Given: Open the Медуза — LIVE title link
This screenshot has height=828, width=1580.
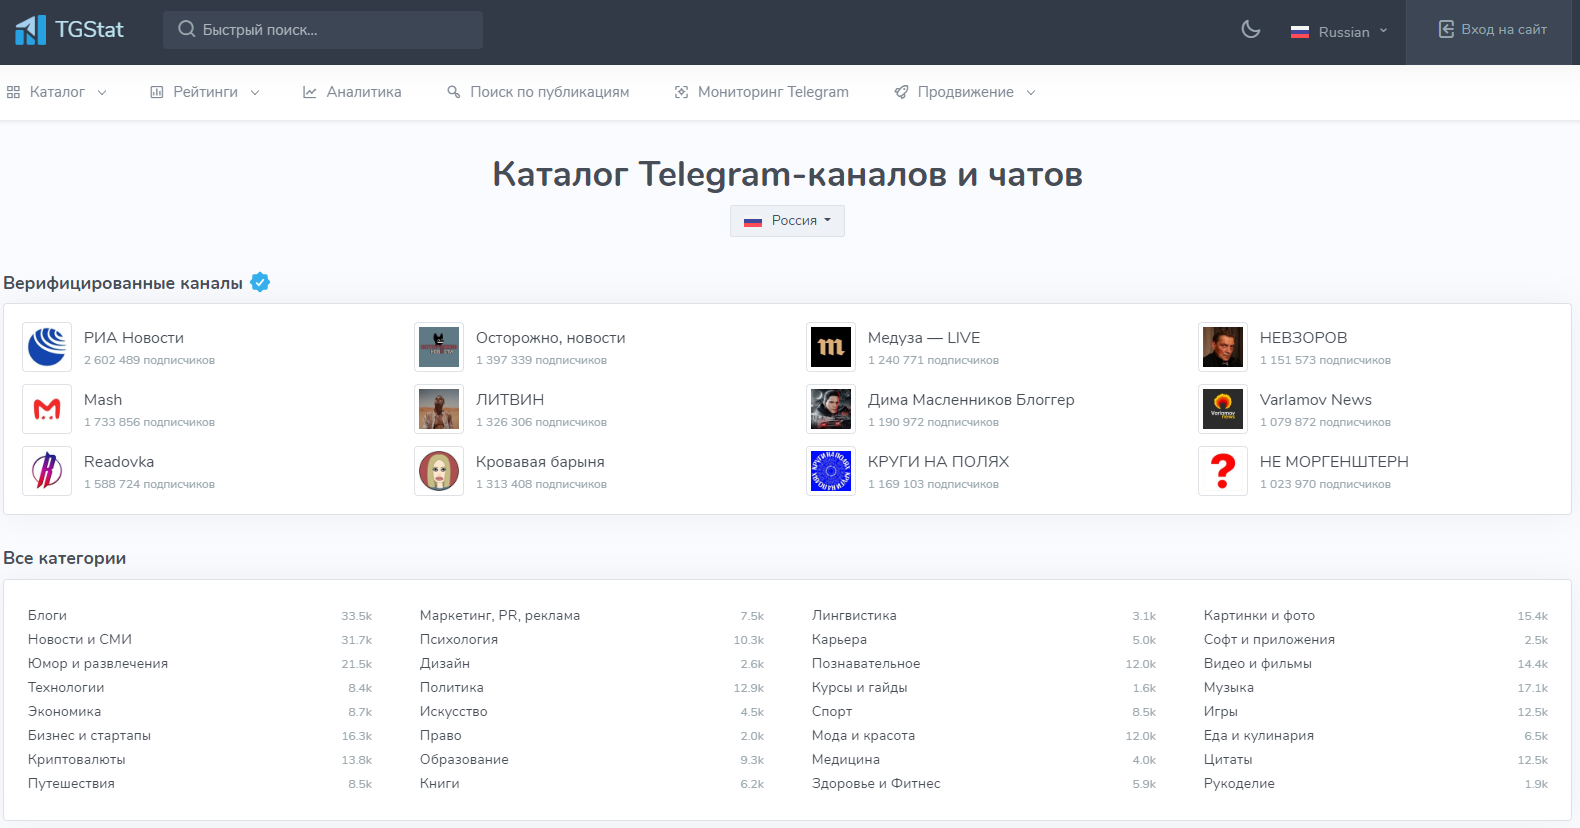Looking at the screenshot, I should tap(924, 338).
